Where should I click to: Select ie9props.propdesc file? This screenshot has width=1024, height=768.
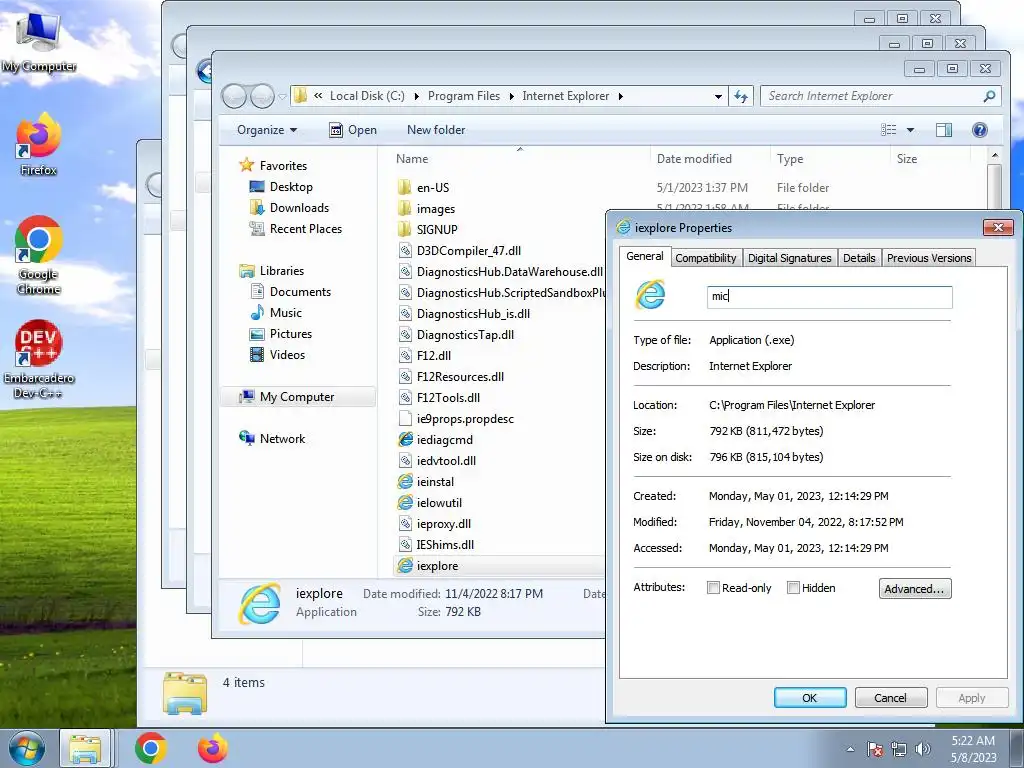[465, 419]
